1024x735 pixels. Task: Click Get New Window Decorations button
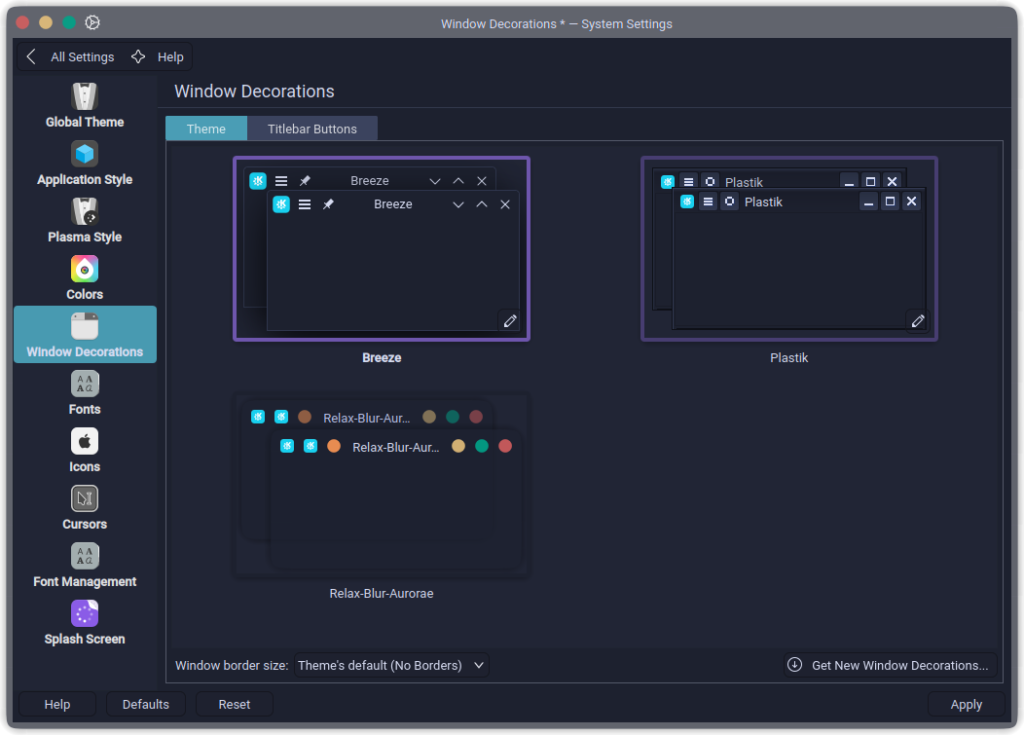pyautogui.click(x=891, y=665)
